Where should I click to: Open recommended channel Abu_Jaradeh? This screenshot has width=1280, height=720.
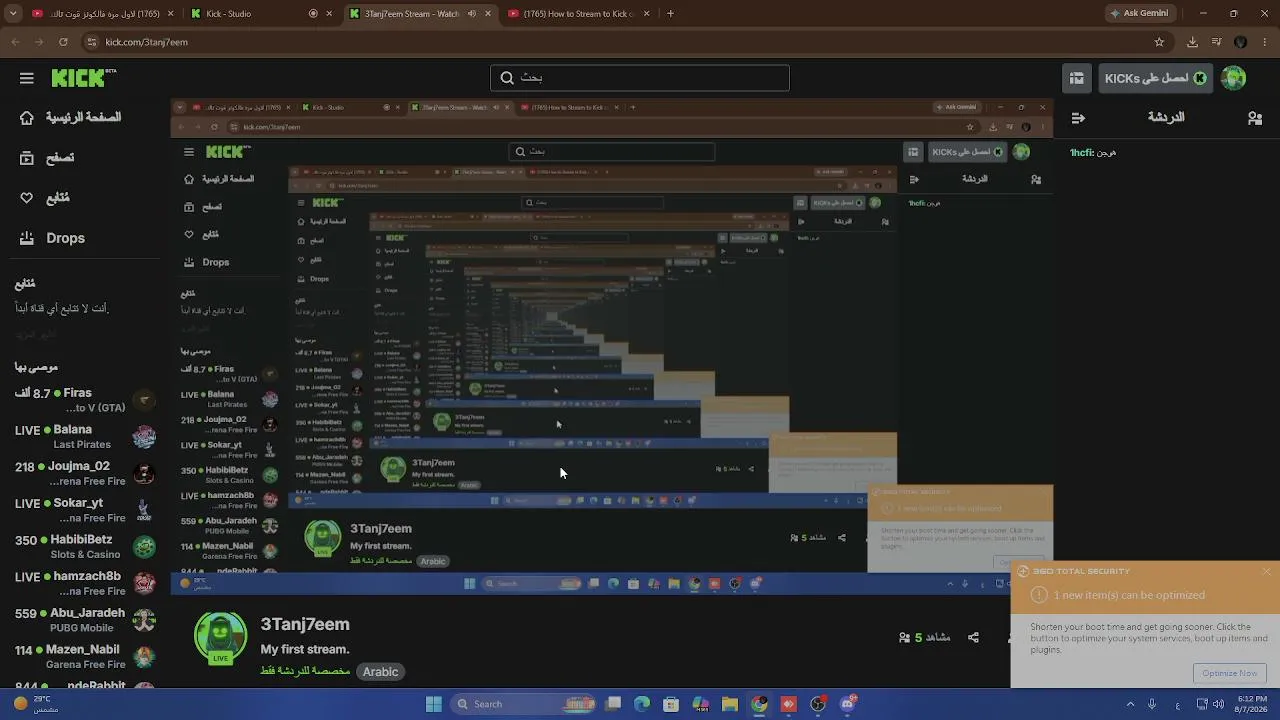pos(86,620)
